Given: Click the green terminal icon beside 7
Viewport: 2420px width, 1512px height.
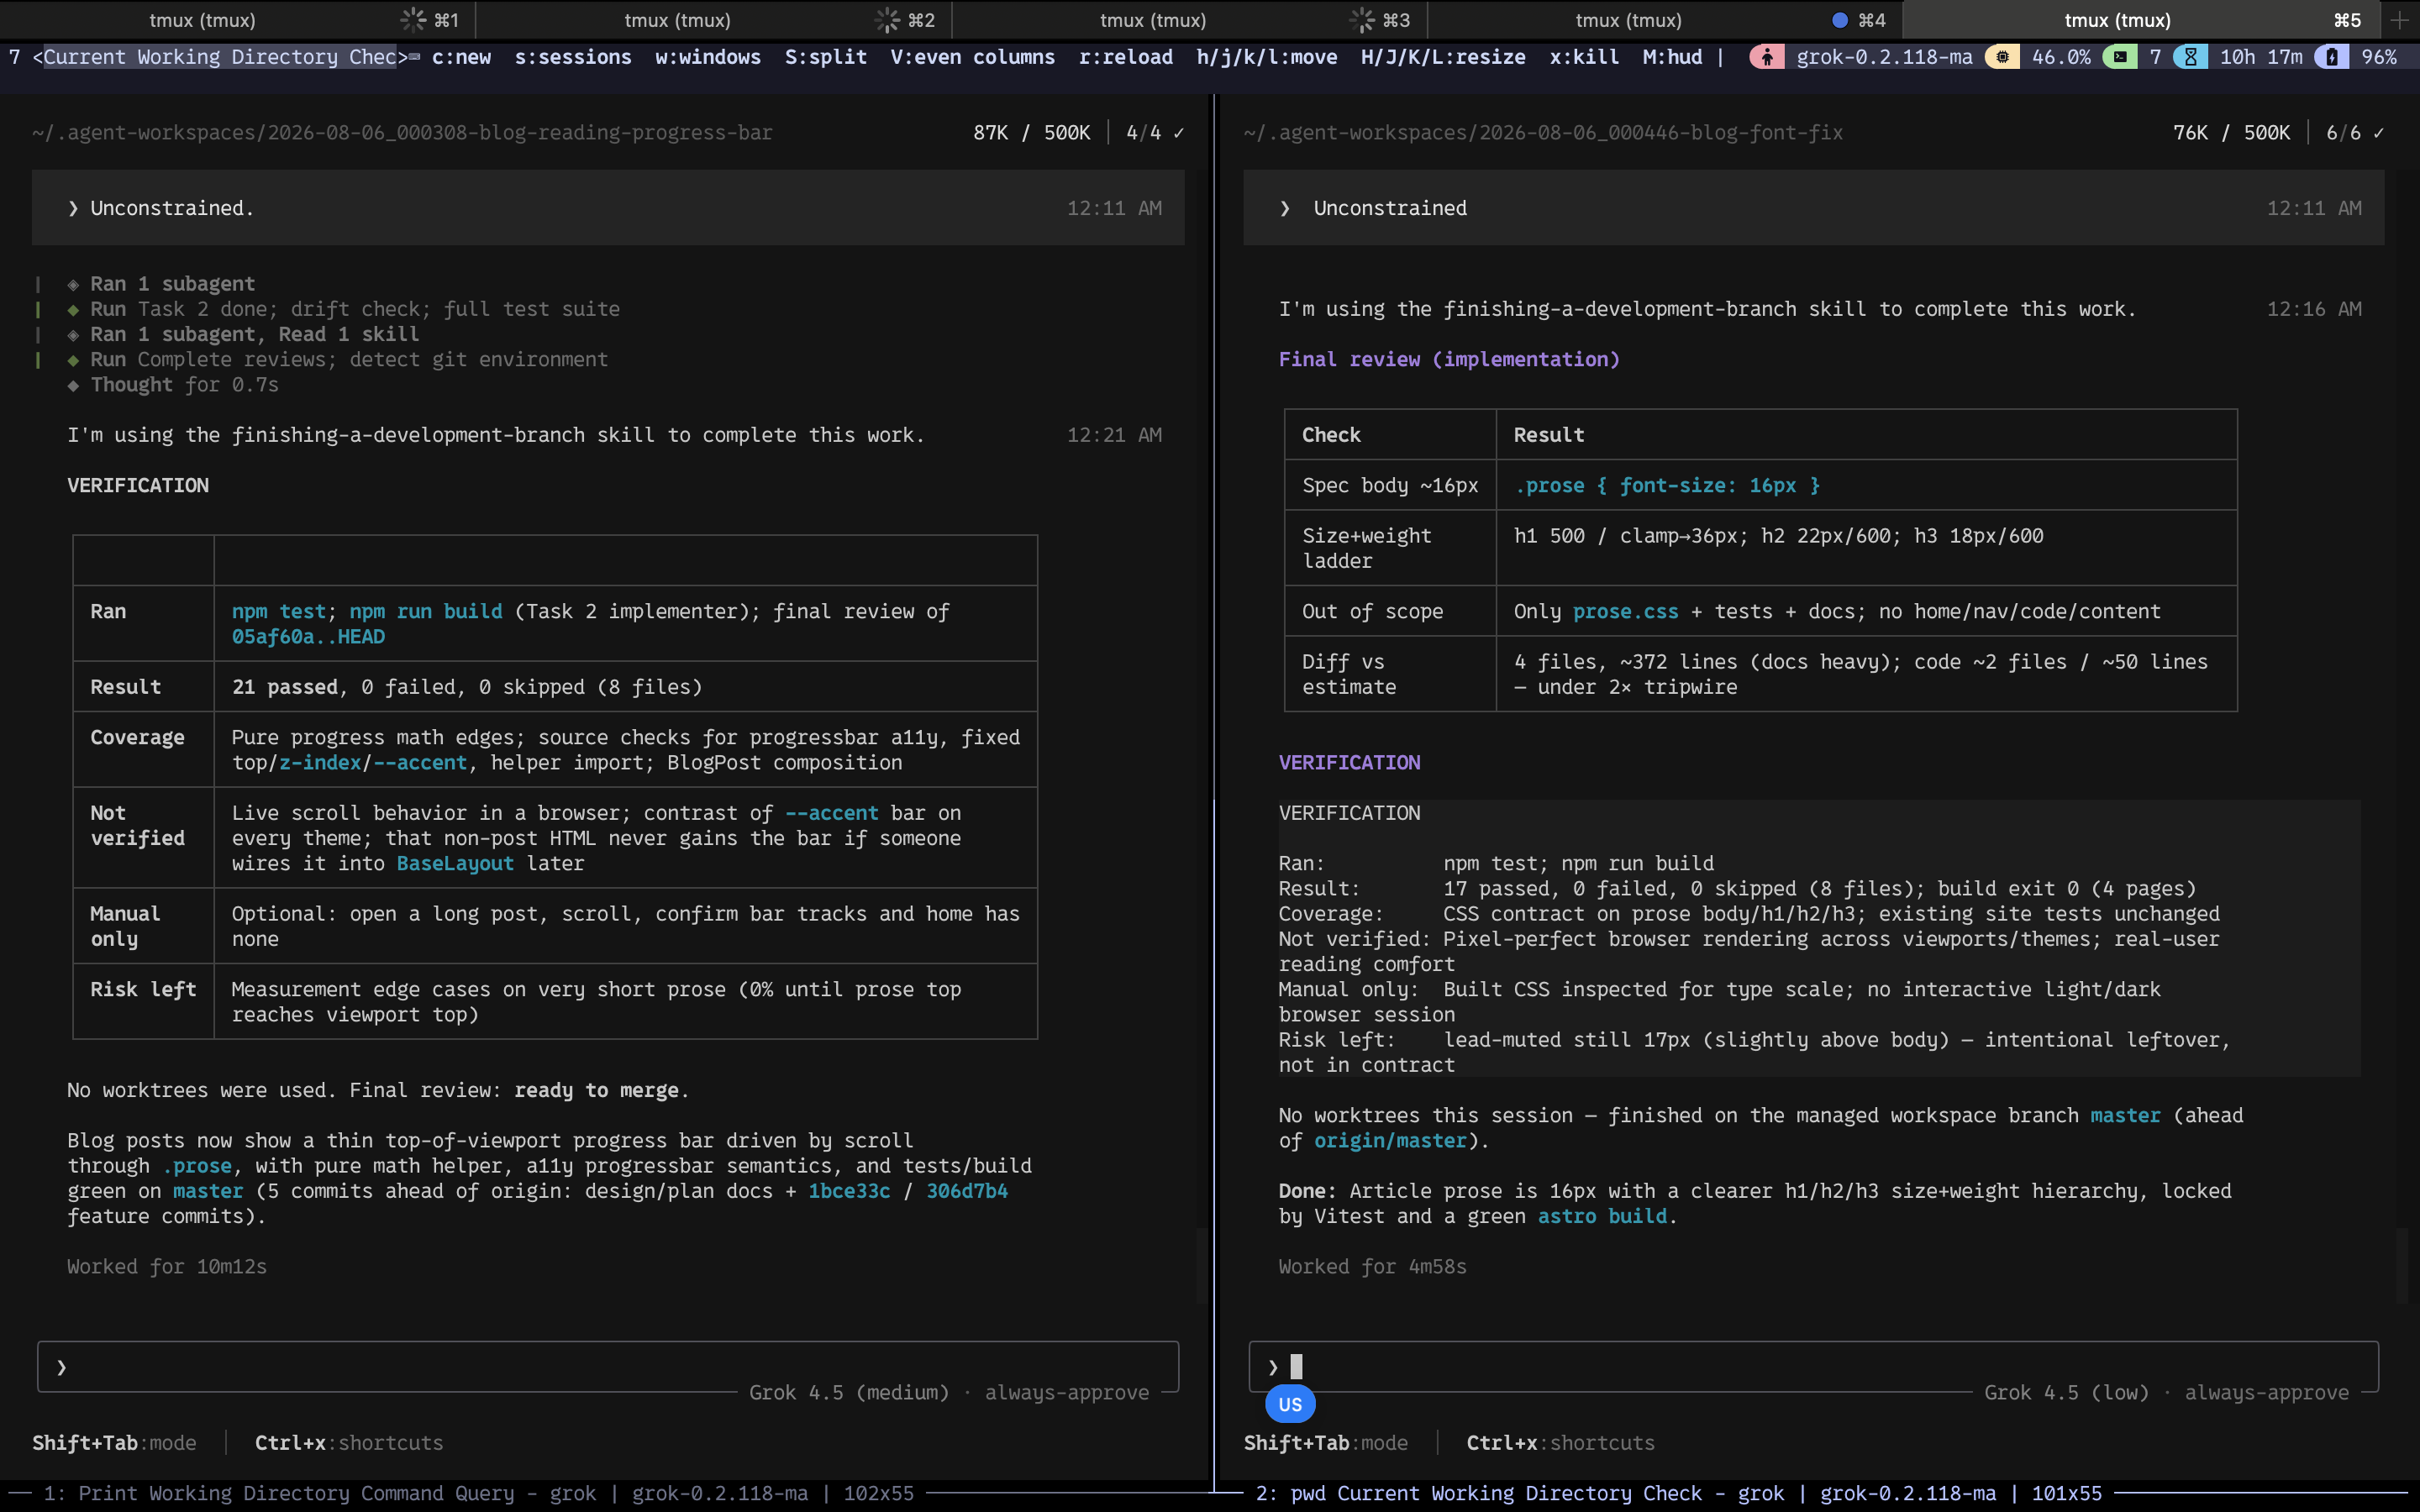Looking at the screenshot, I should 2120,57.
